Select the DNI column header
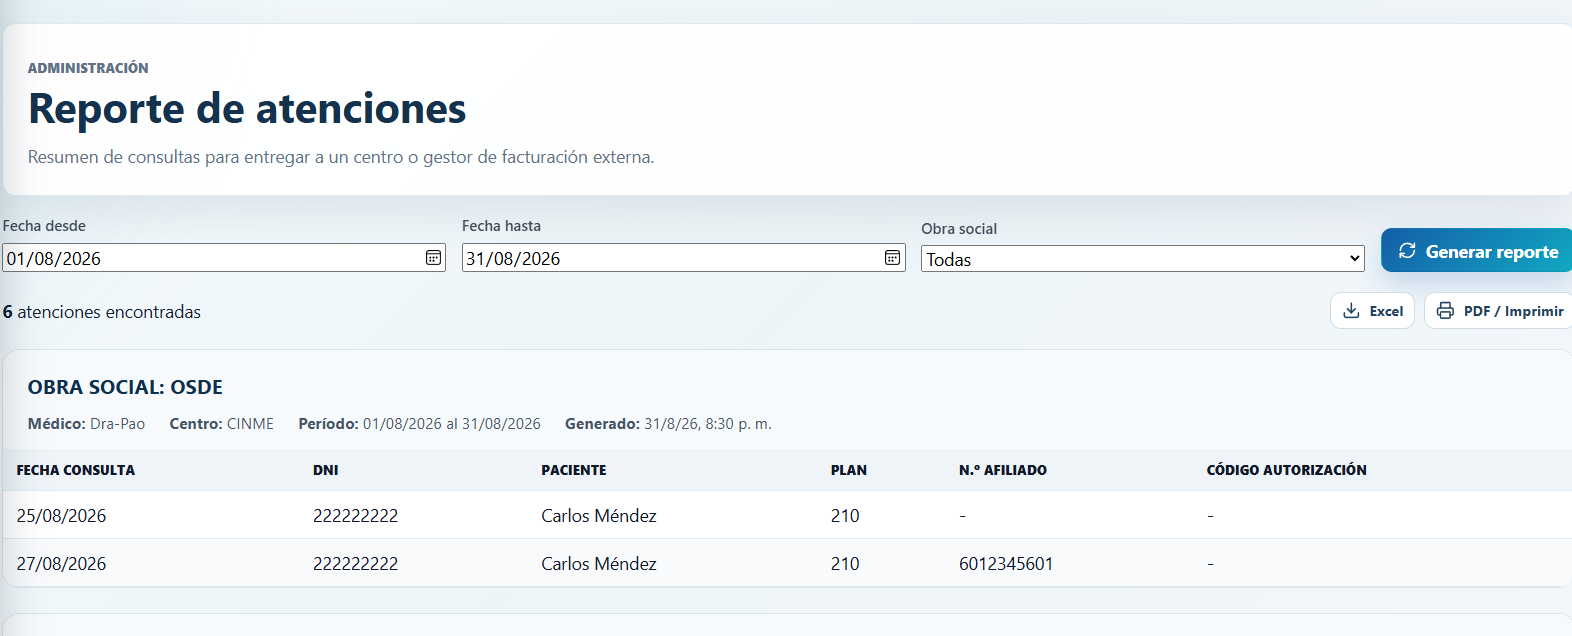 pos(326,470)
